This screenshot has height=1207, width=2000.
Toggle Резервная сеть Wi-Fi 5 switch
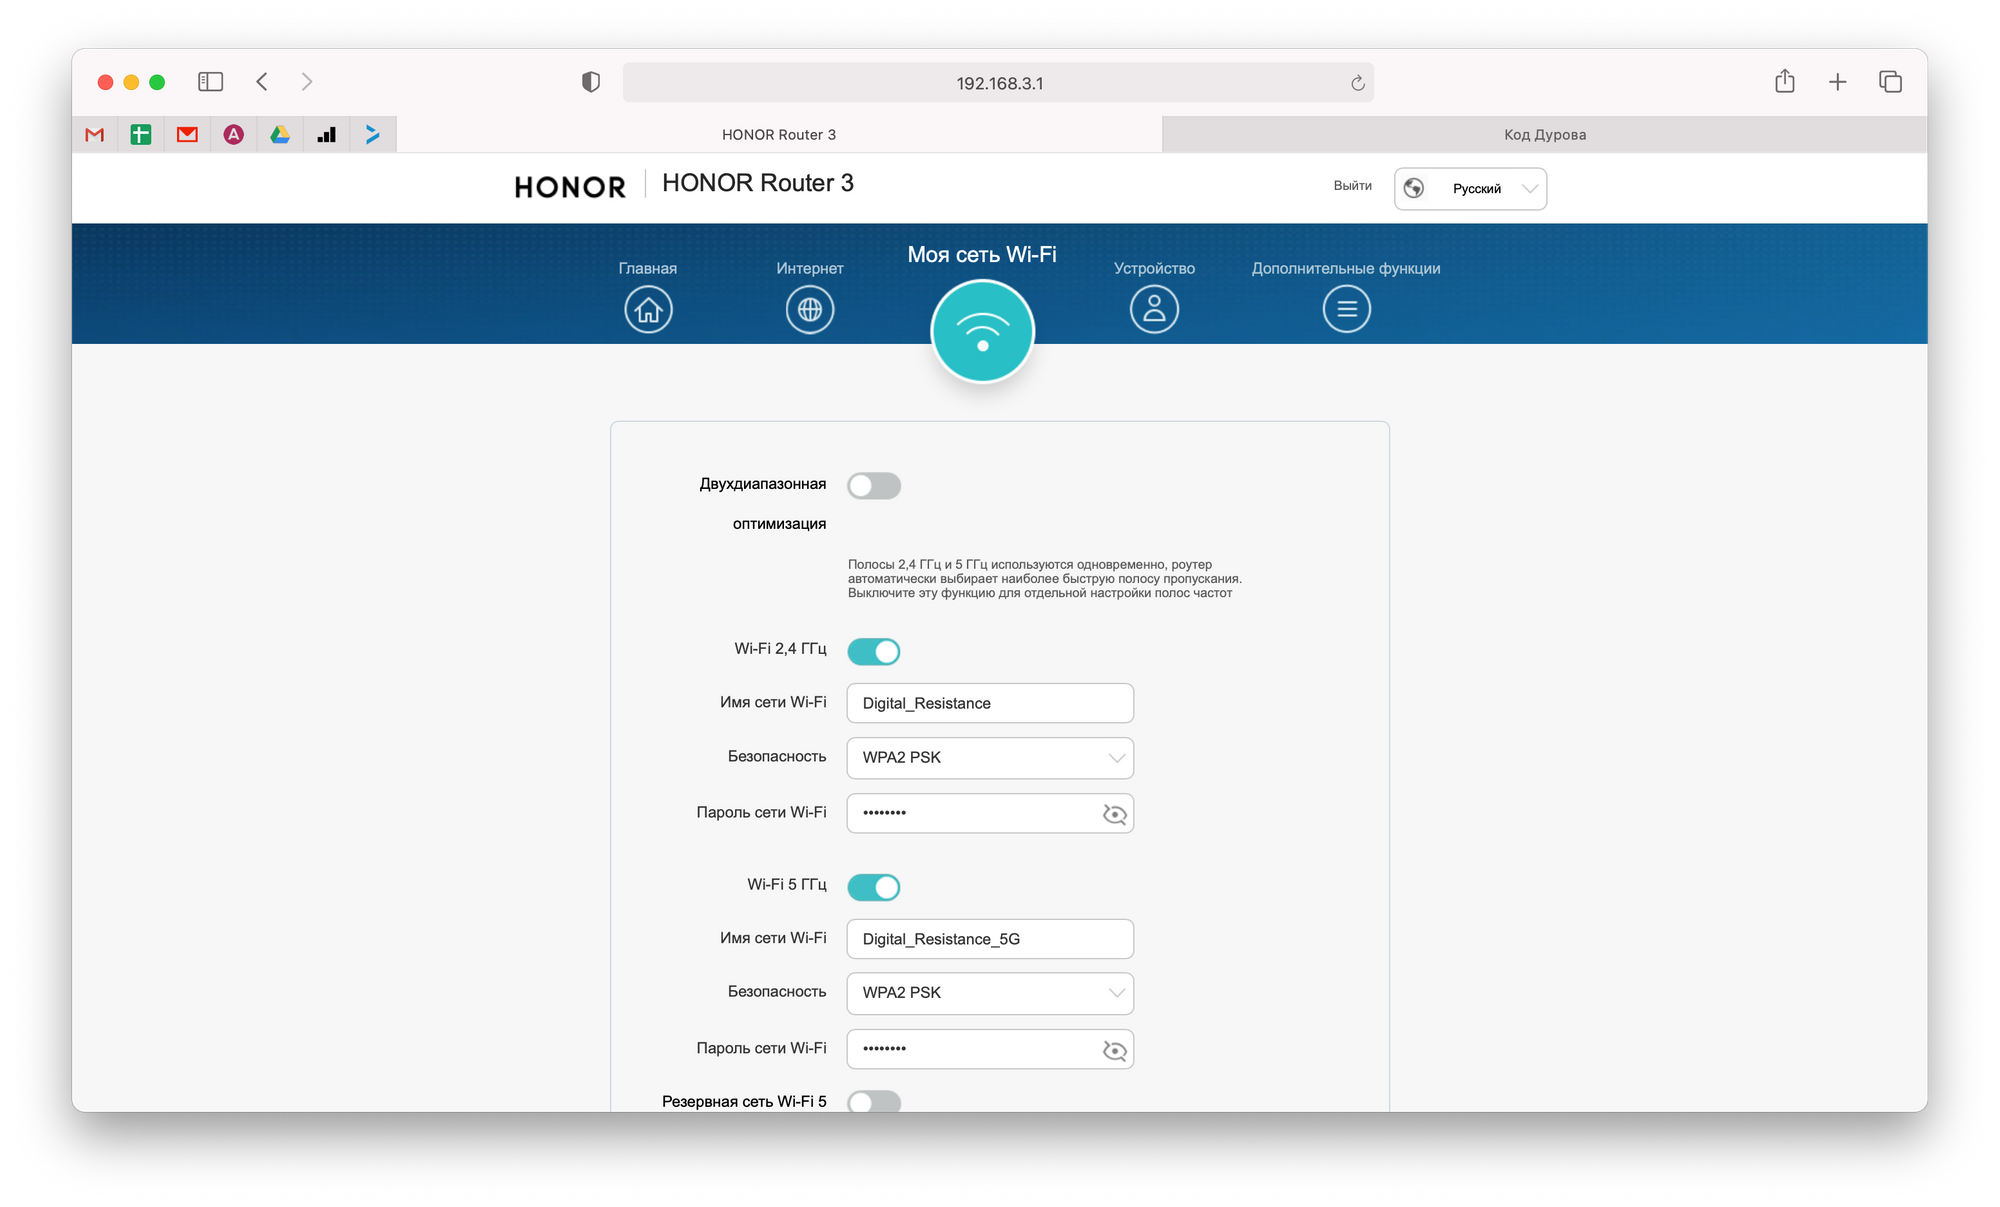874,1101
